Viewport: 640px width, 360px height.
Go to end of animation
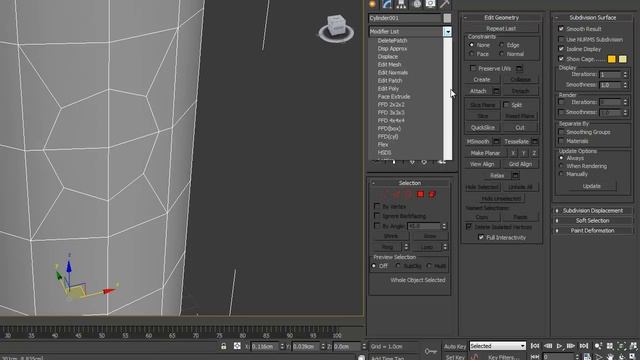pos(584,346)
